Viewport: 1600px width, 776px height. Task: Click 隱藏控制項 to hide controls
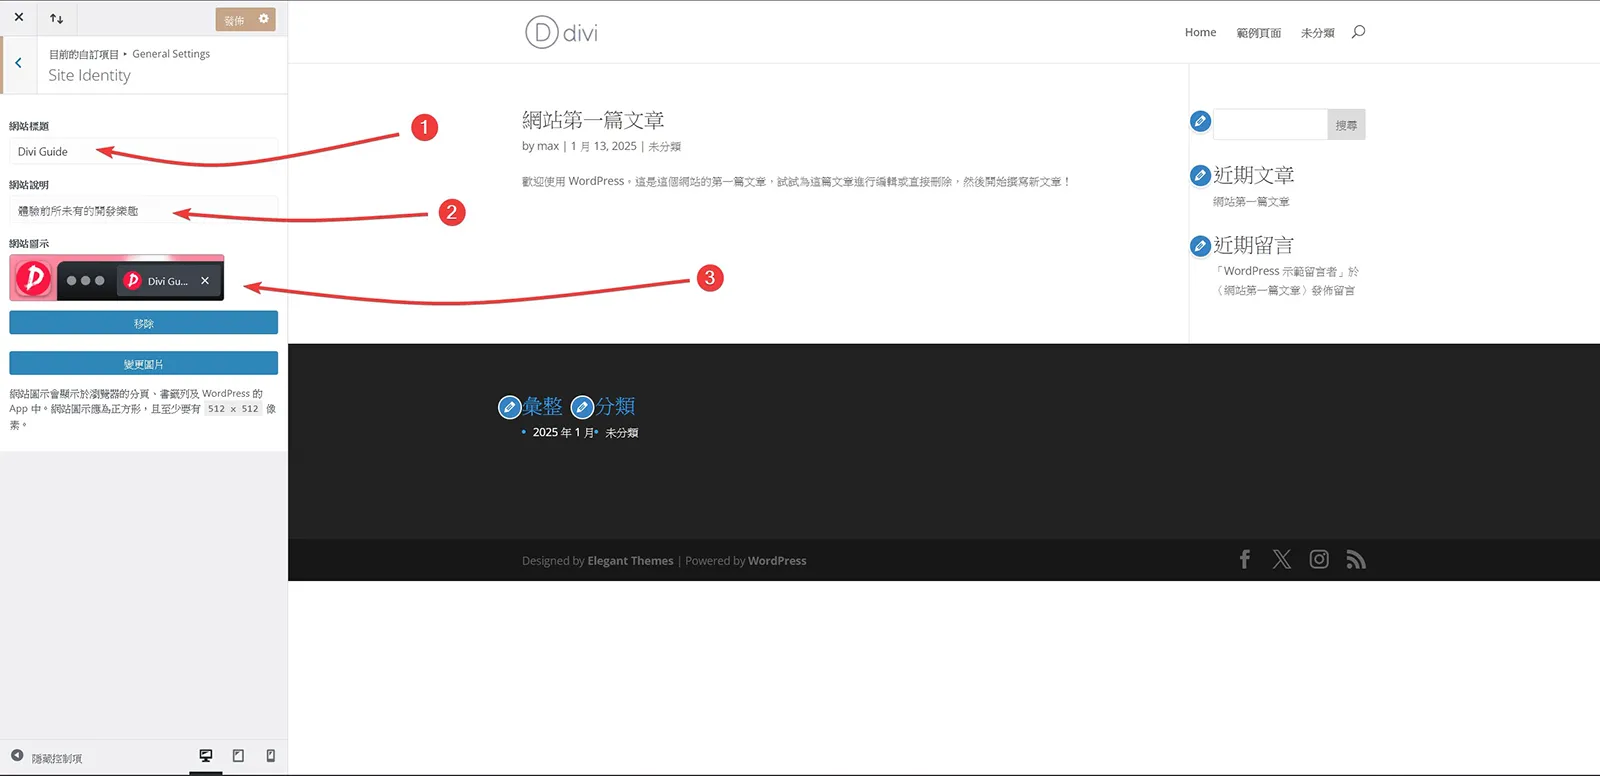pos(56,758)
